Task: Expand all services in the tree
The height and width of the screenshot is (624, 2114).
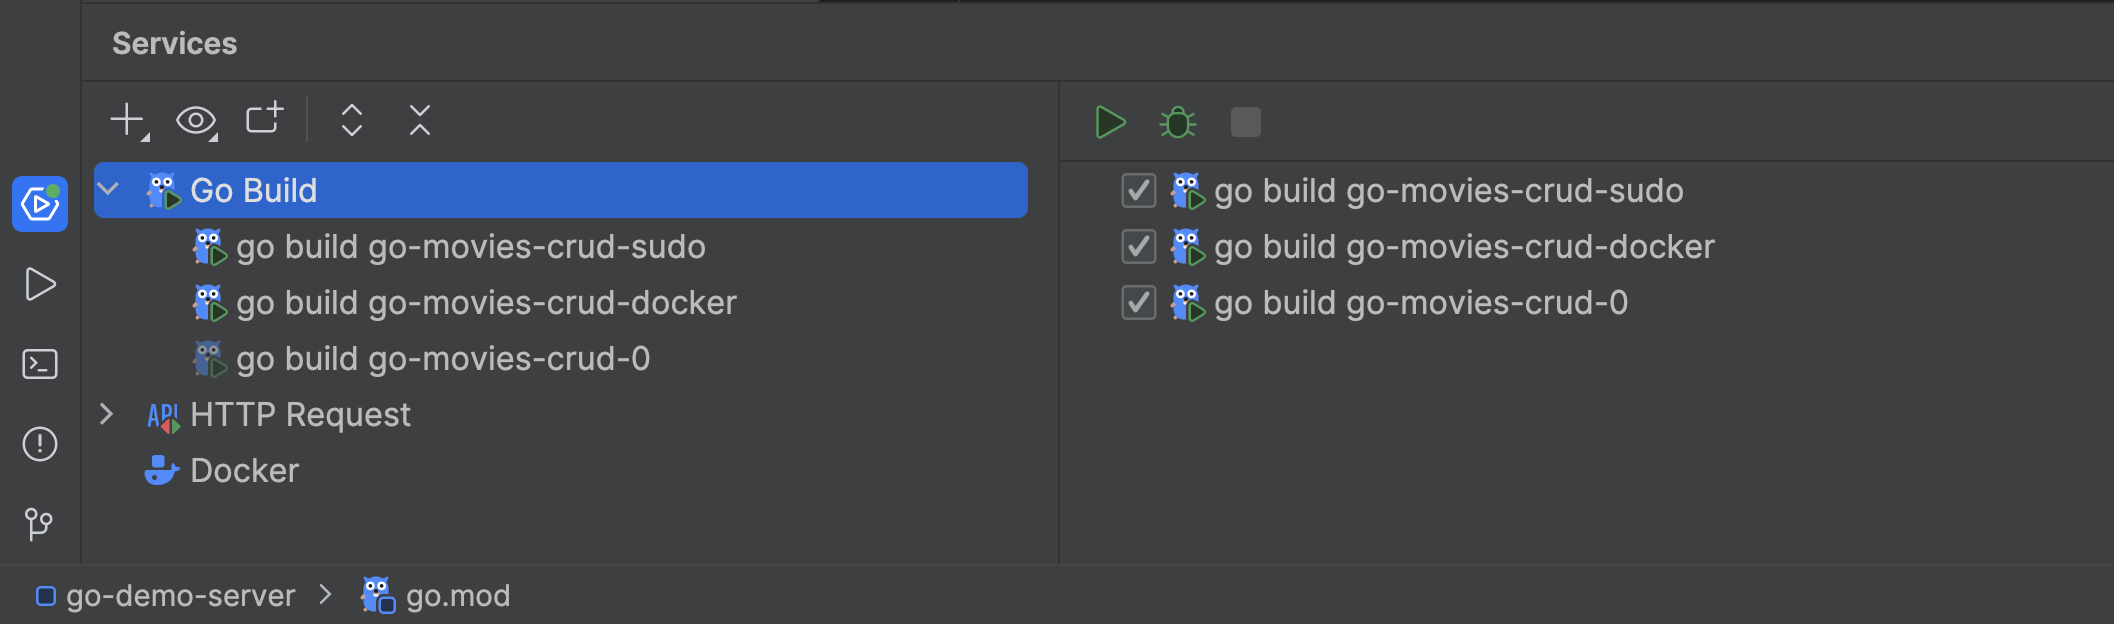Action: tap(351, 120)
